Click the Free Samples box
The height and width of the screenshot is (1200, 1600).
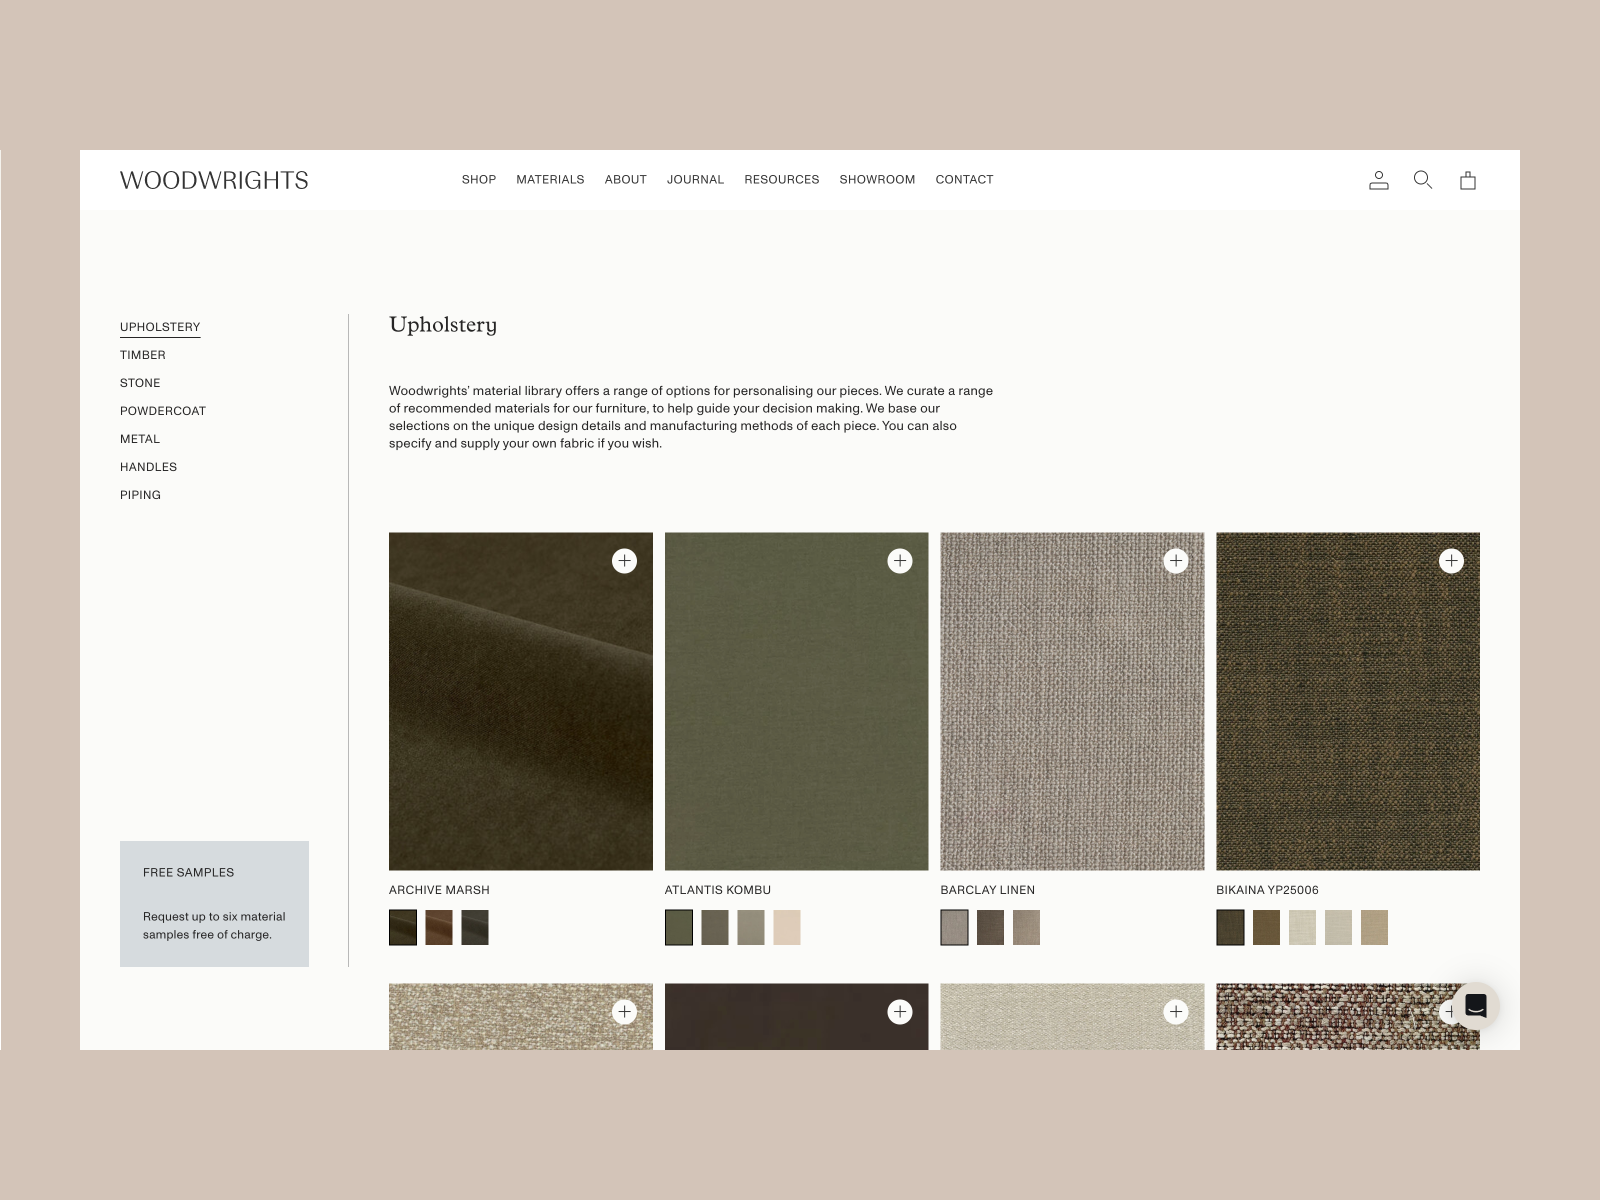[x=214, y=904]
